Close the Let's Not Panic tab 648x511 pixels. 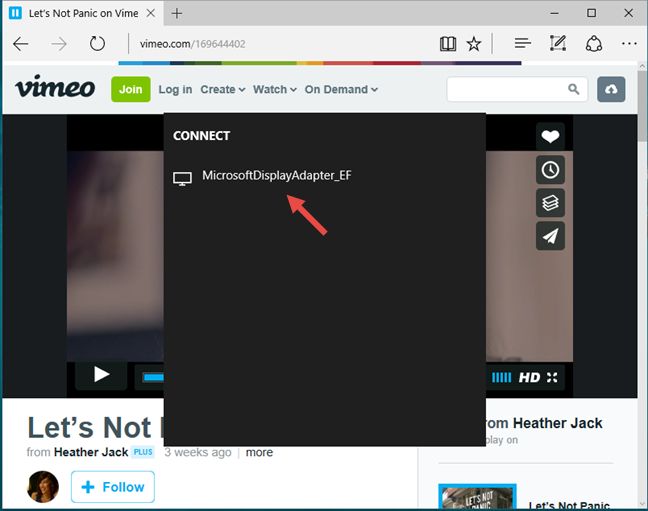coord(151,13)
